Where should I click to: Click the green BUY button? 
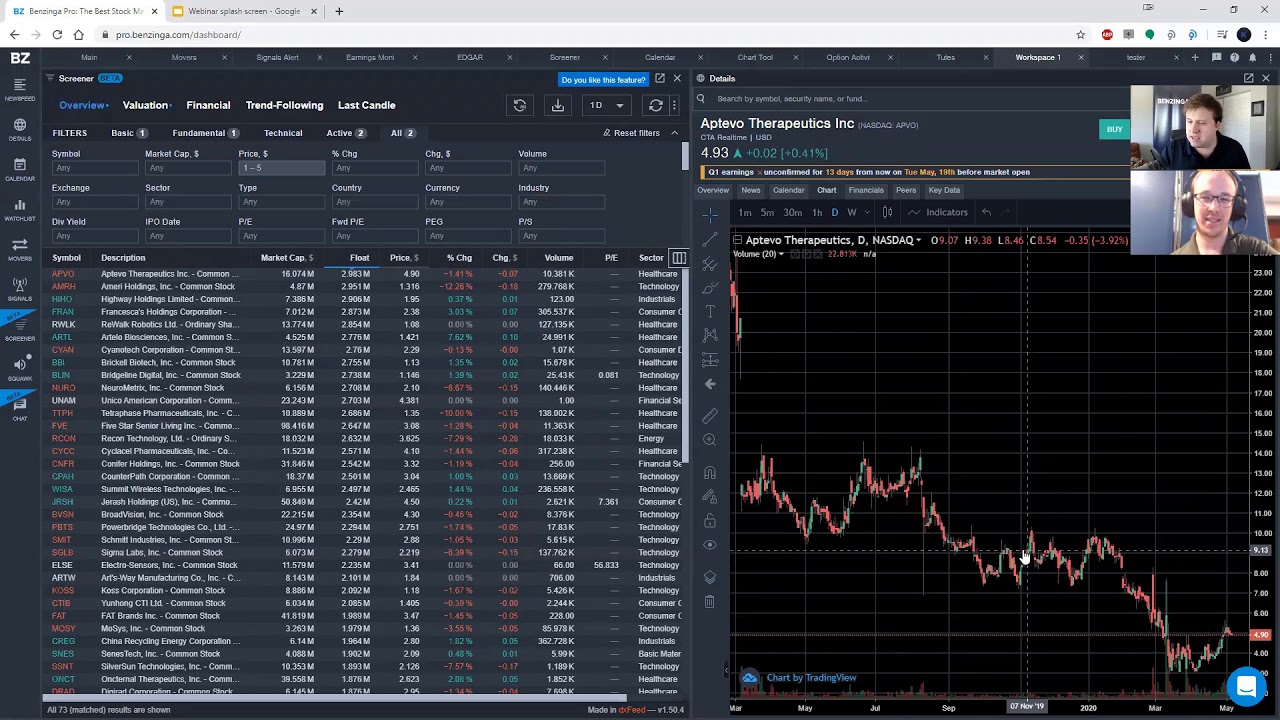1114,129
